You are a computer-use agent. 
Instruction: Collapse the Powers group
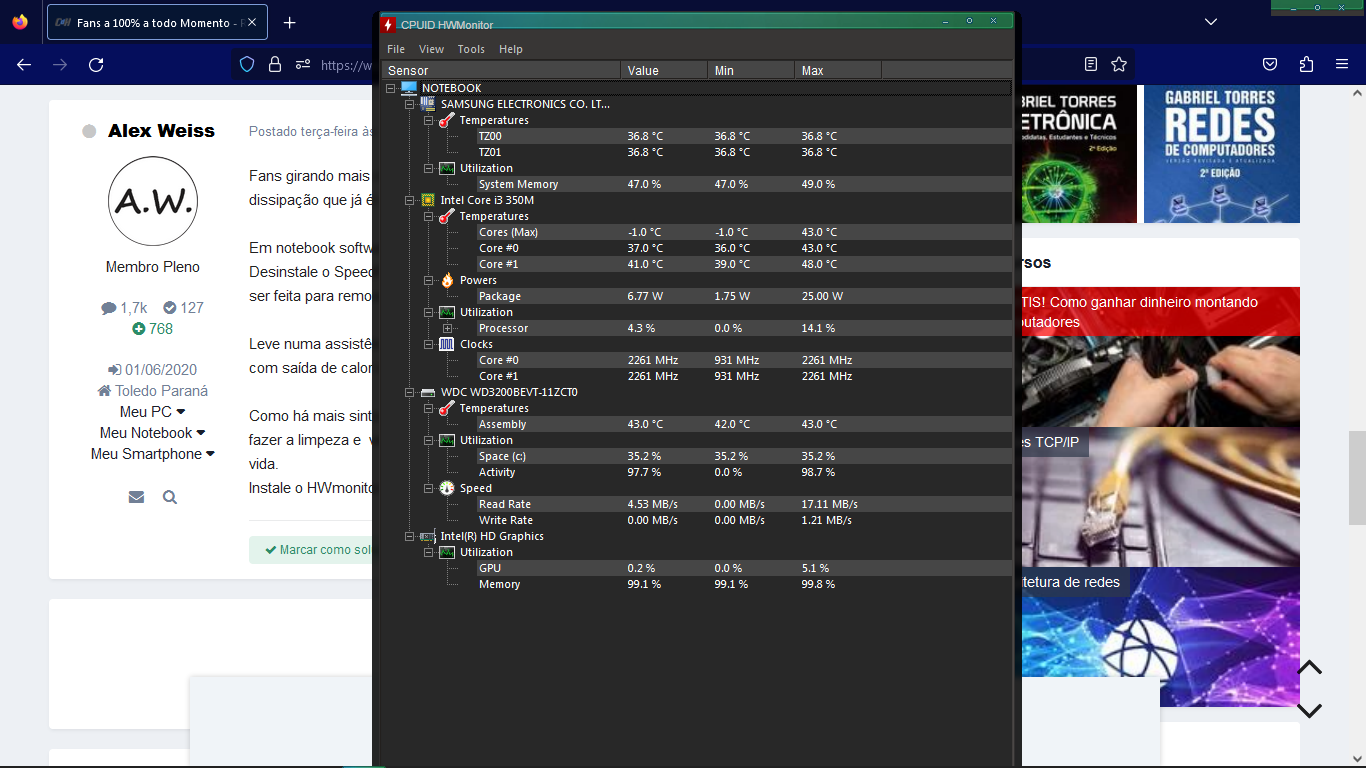428,280
